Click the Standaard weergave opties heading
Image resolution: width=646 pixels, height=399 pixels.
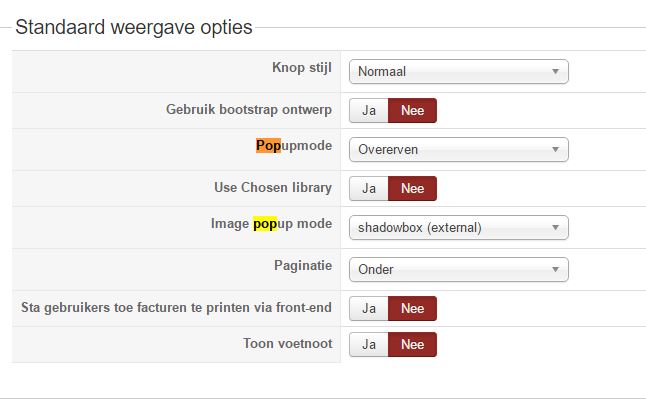[134, 27]
